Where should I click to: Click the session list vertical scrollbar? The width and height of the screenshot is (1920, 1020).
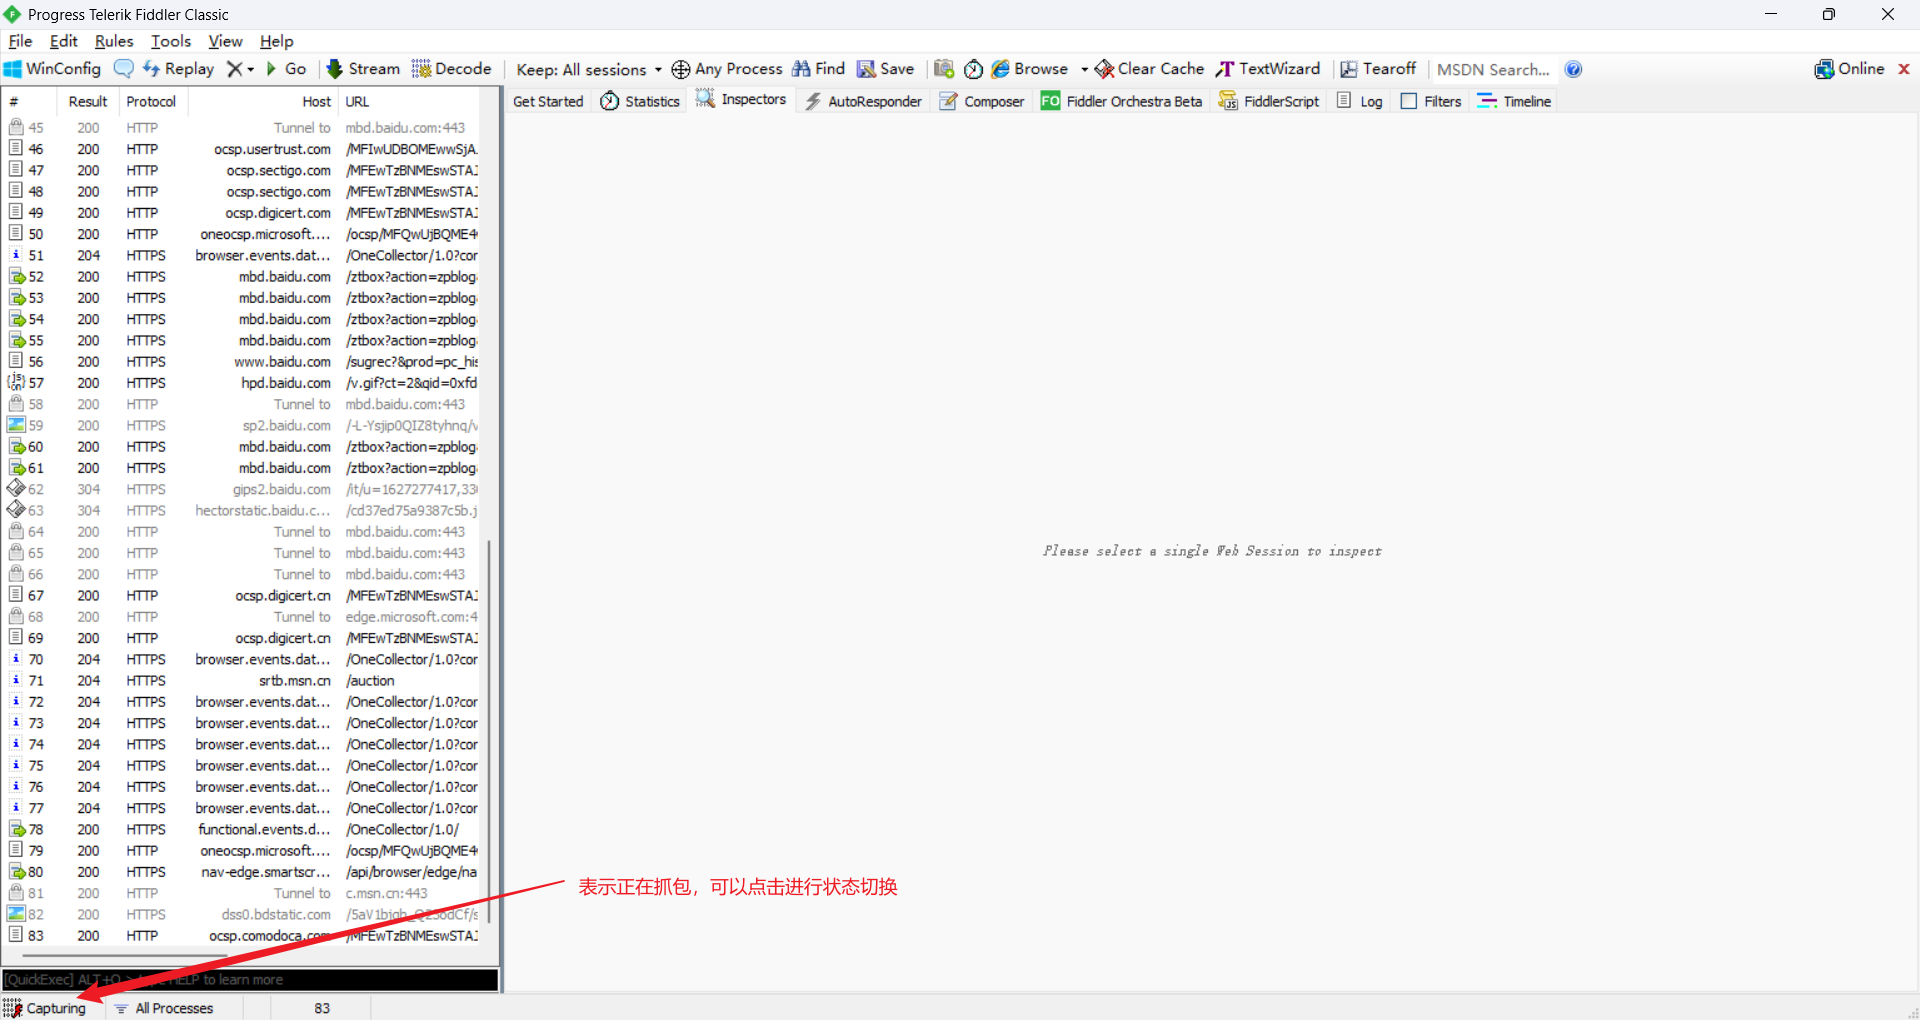click(489, 732)
